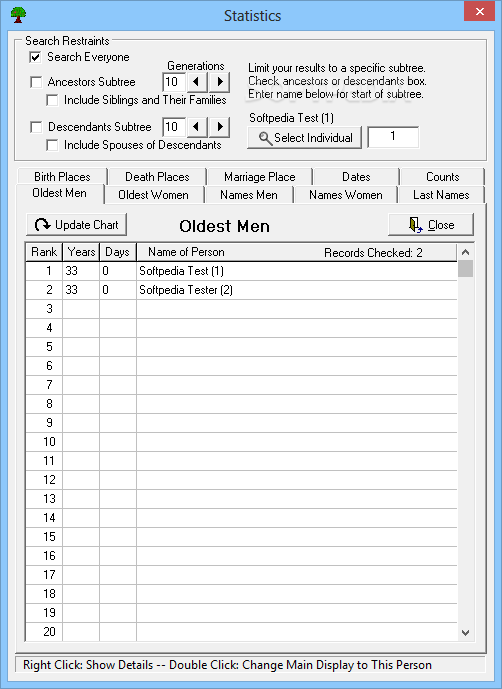Uncheck the Search Everyone checkbox

pos(36,57)
